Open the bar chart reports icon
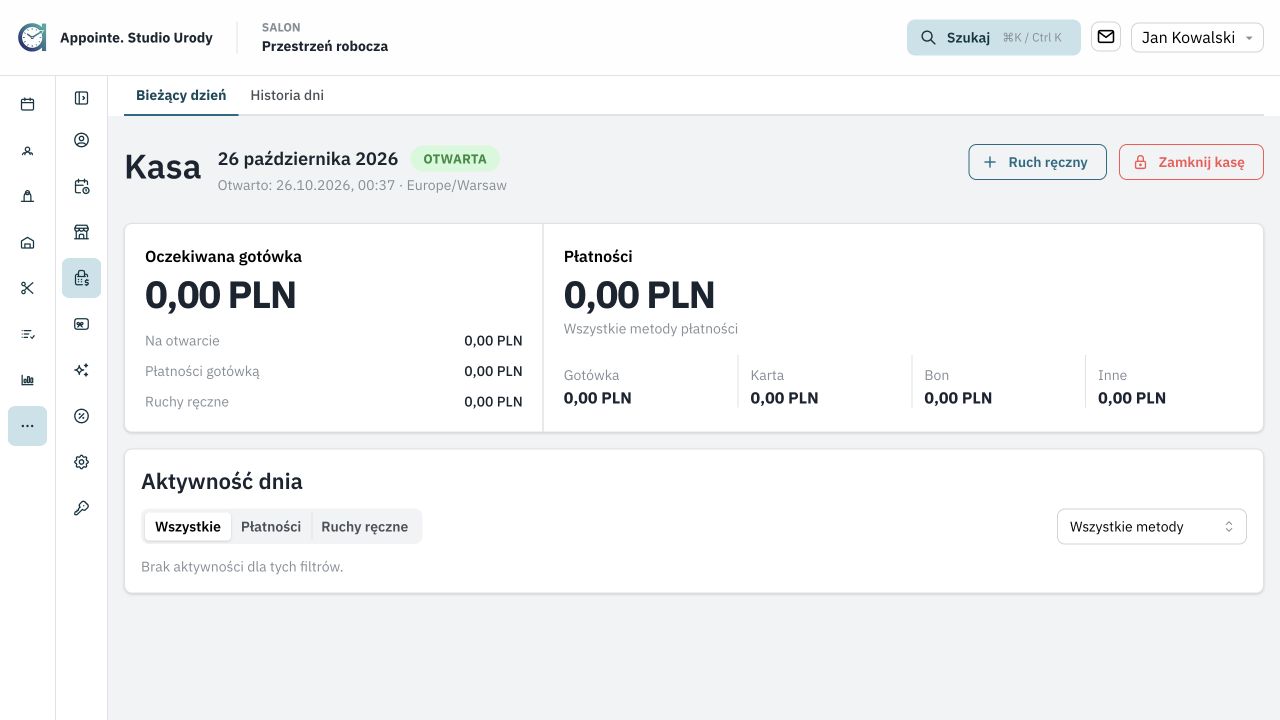The height and width of the screenshot is (720, 1280). coord(27,380)
